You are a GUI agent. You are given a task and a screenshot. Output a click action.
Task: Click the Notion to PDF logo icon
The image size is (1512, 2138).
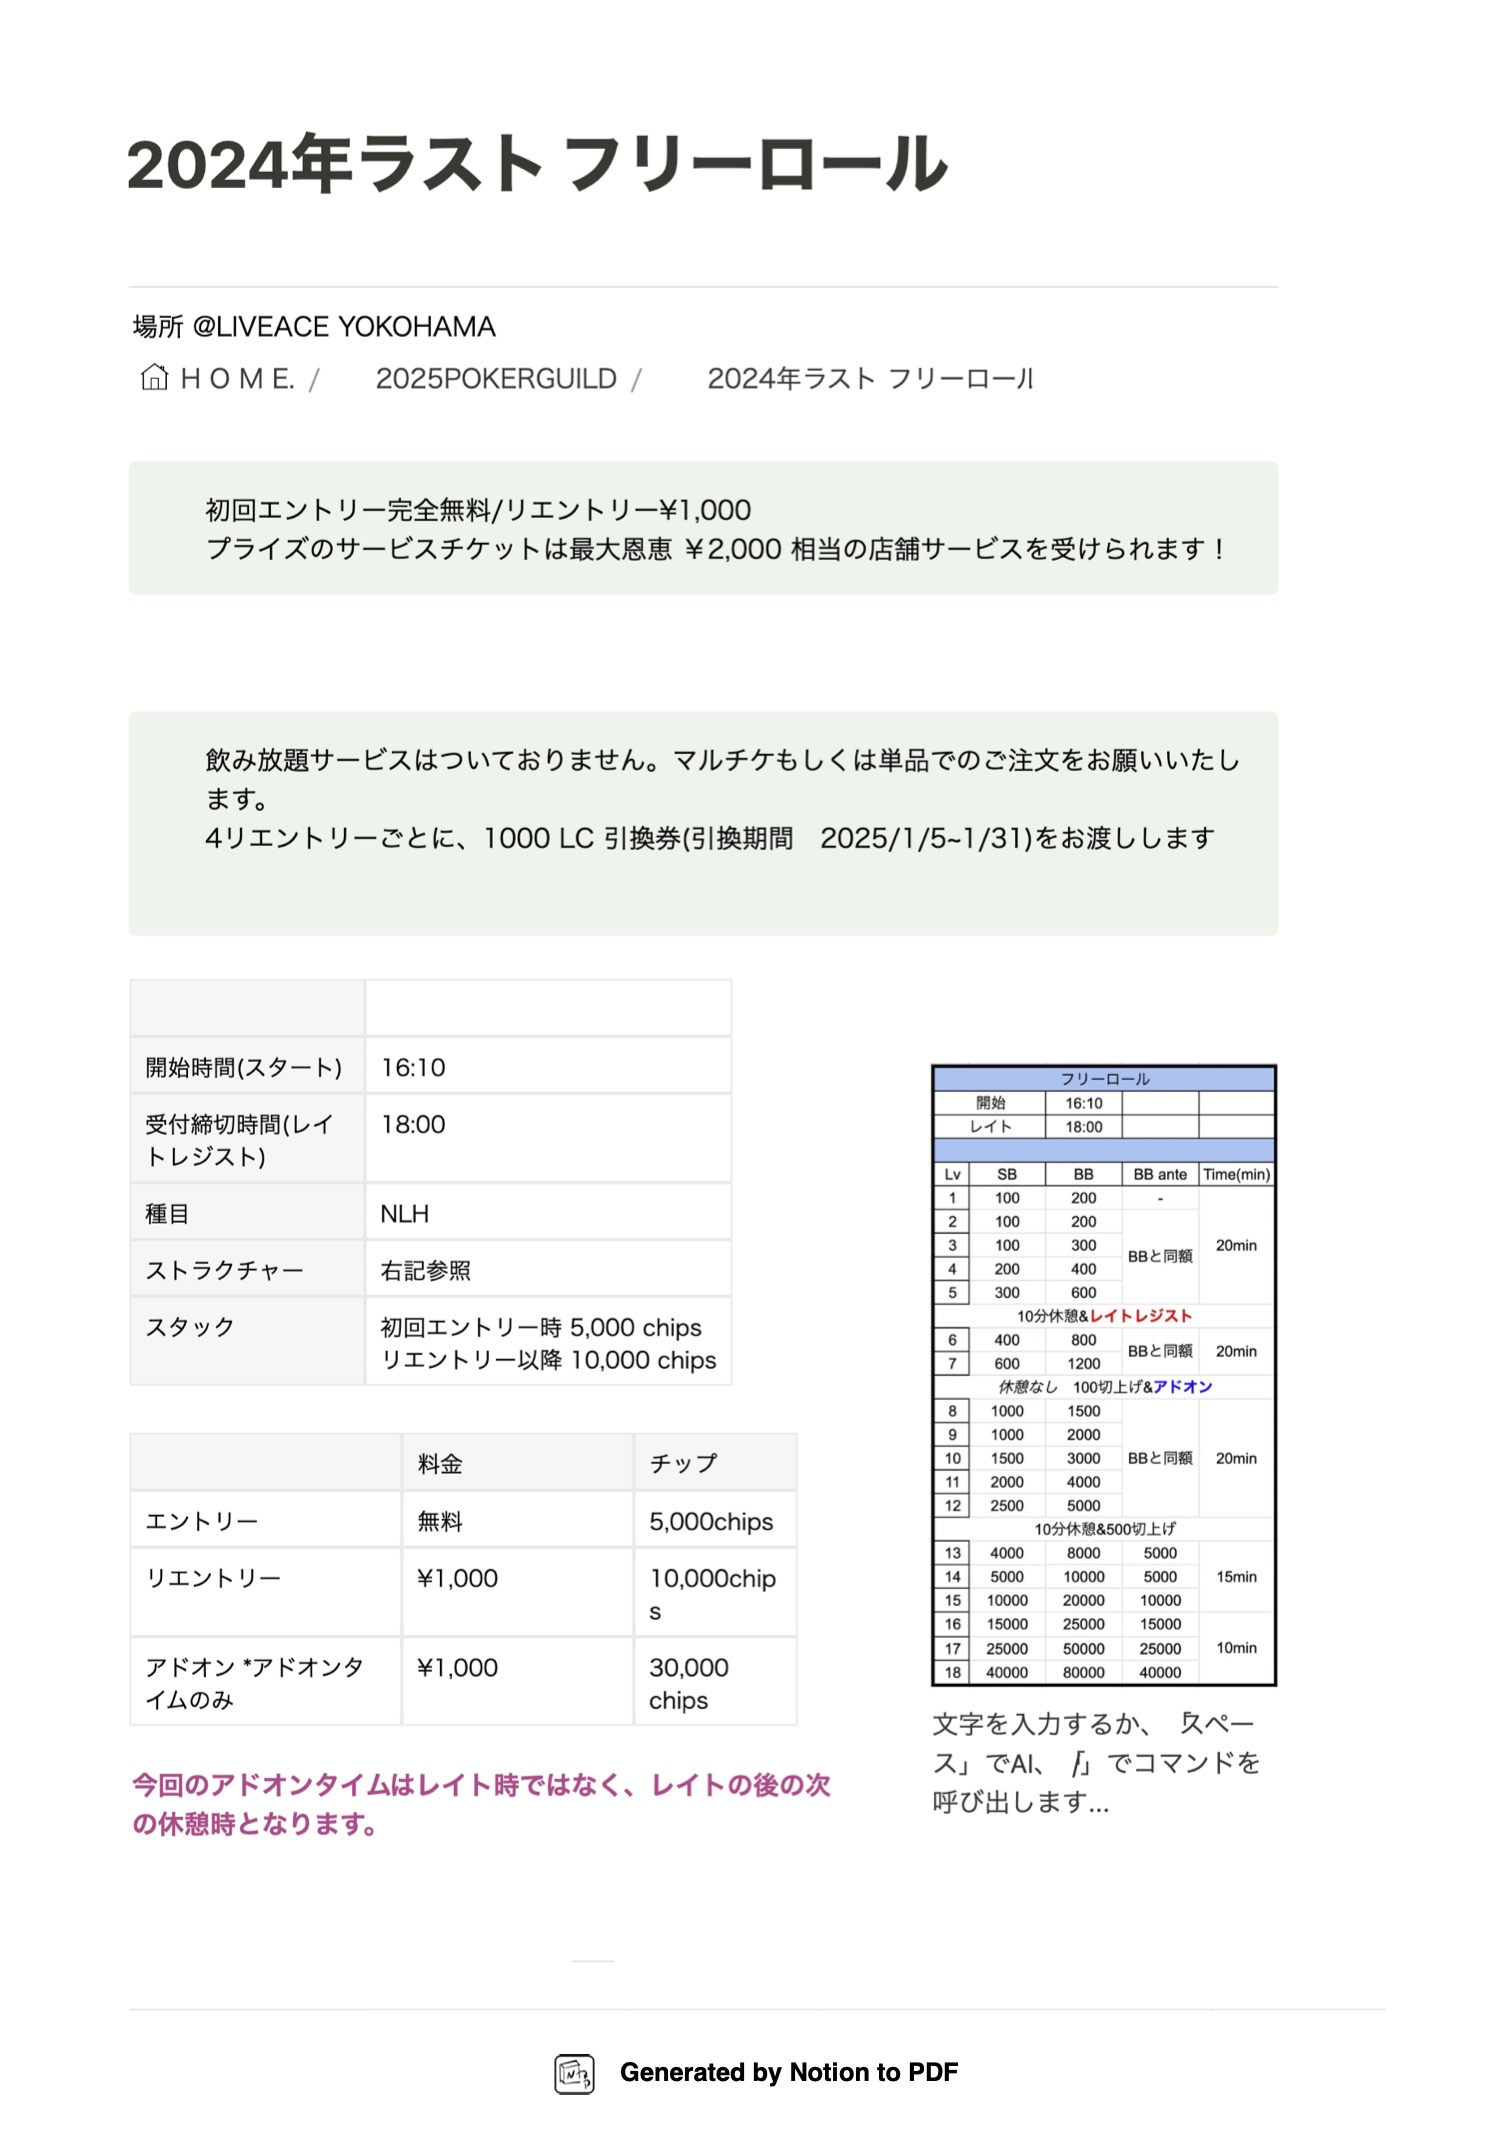pyautogui.click(x=574, y=2073)
